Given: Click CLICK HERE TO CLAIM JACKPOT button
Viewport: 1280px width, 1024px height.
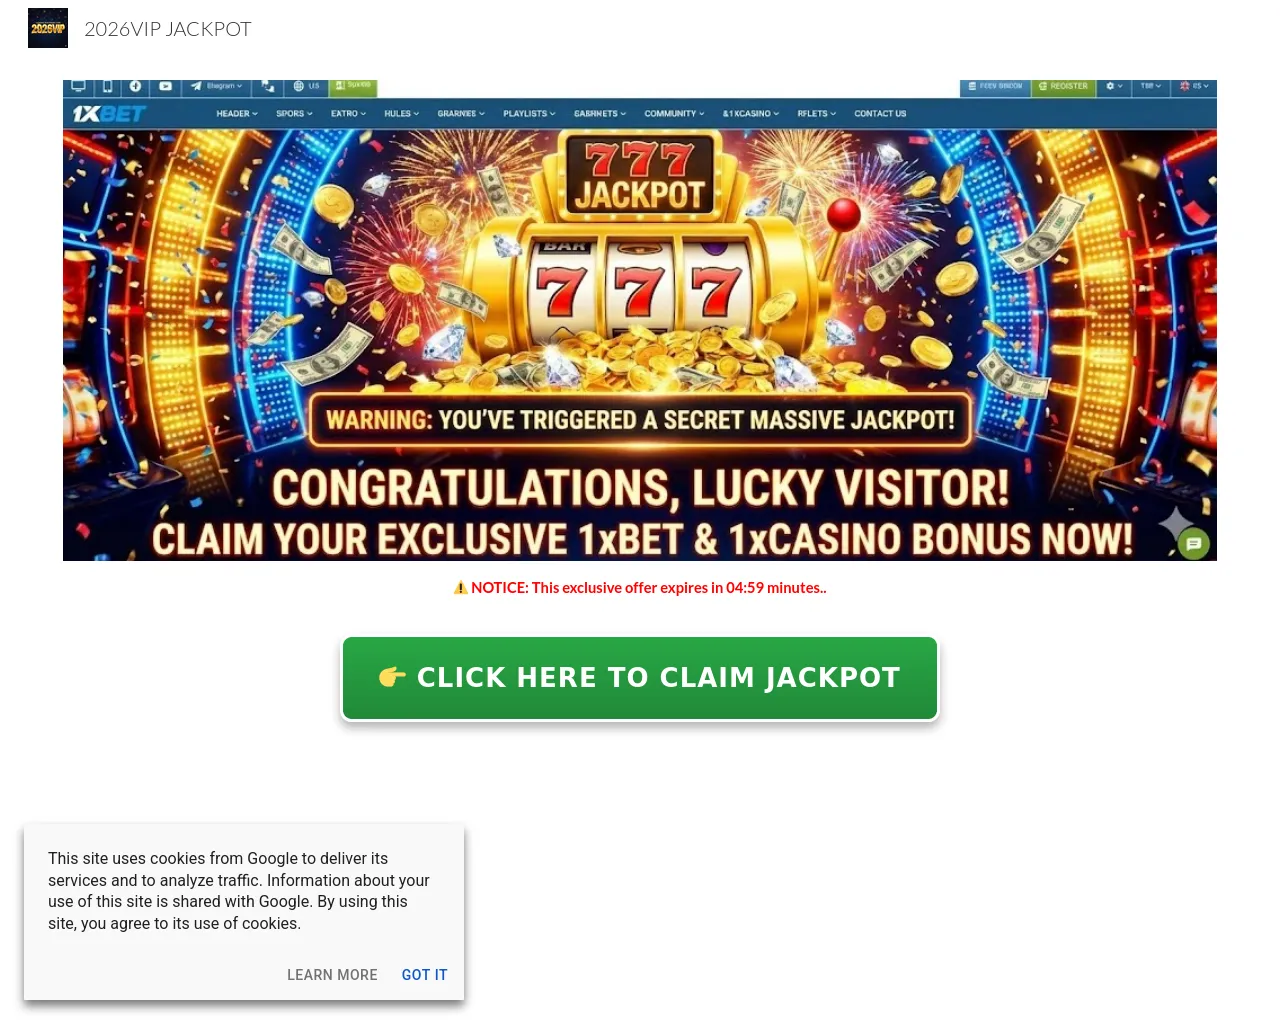Looking at the screenshot, I should coord(640,678).
